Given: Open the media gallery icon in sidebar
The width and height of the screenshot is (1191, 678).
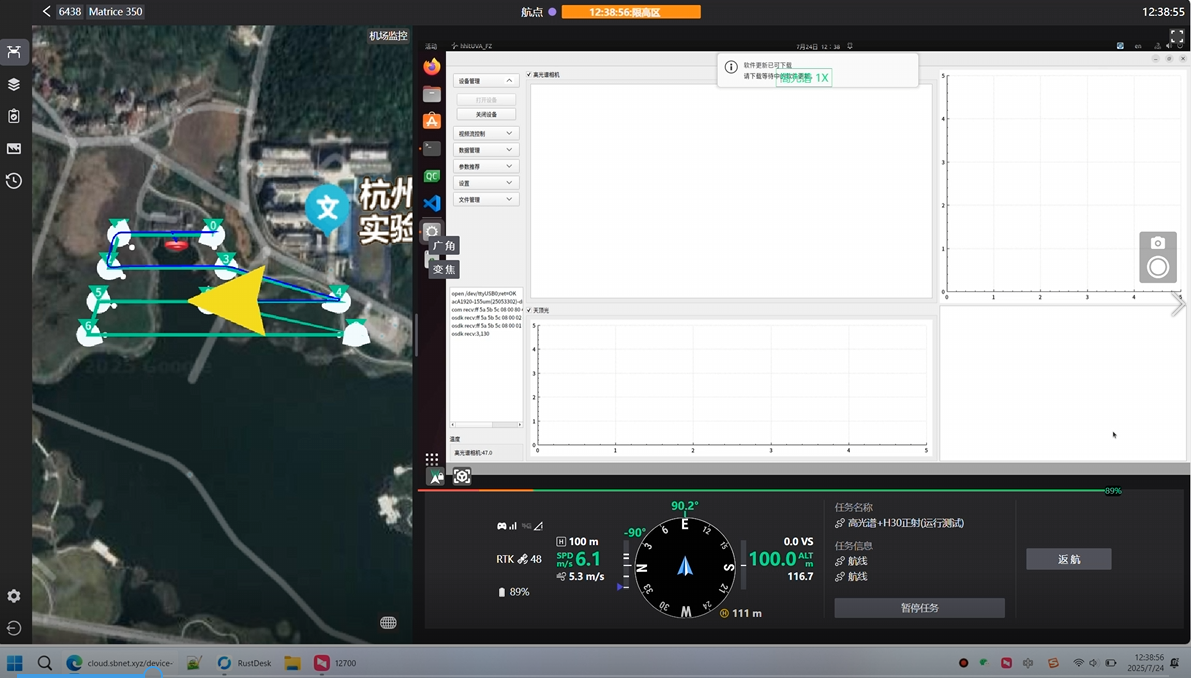Looking at the screenshot, I should click(14, 149).
